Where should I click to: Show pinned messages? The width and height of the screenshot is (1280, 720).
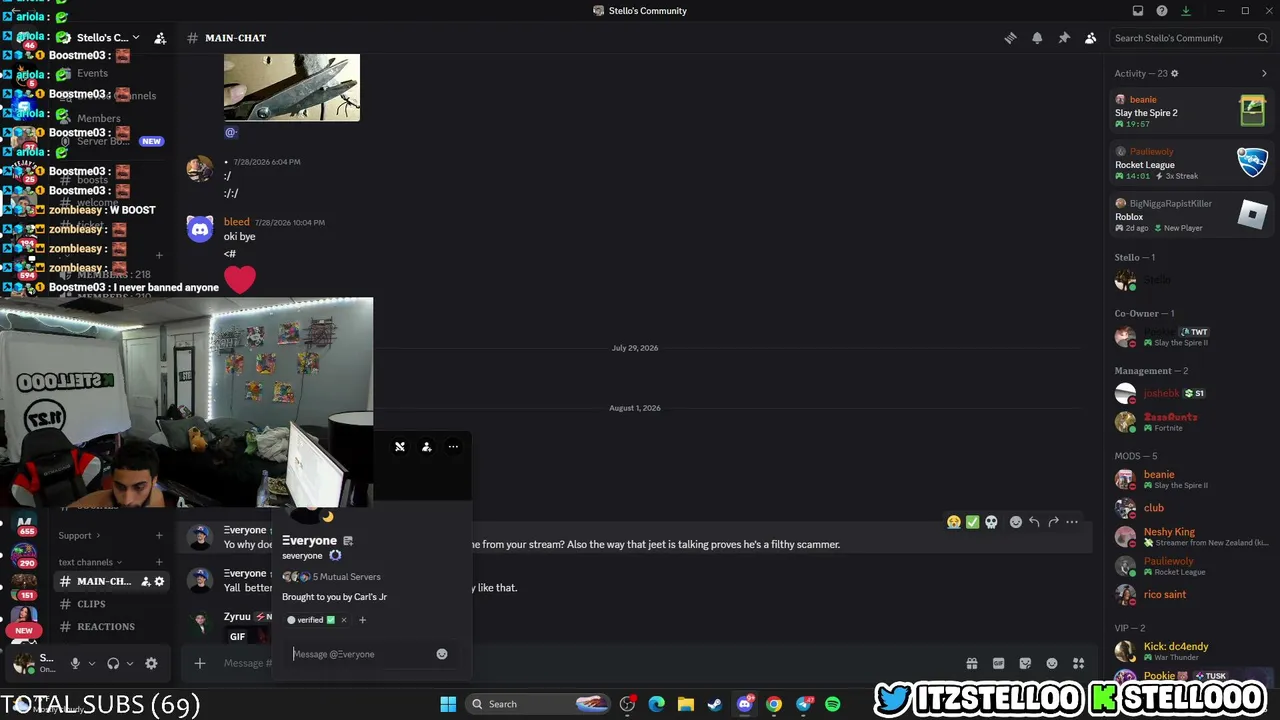coord(1064,38)
